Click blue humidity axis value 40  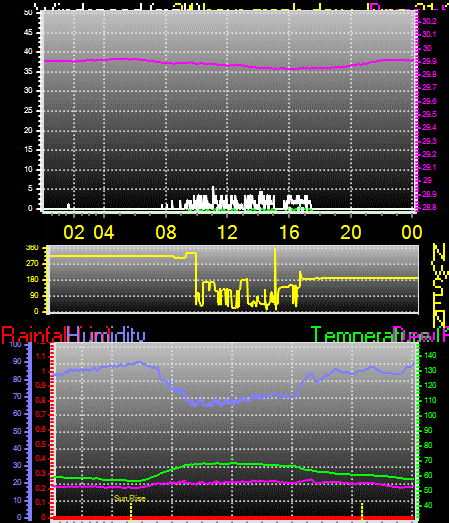[x=17, y=448]
